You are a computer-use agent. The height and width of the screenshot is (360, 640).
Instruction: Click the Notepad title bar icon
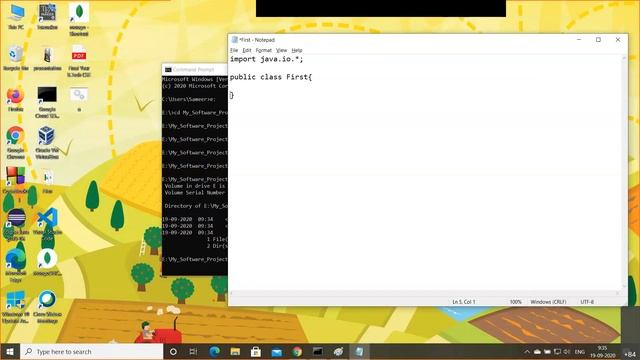pyautogui.click(x=234, y=40)
